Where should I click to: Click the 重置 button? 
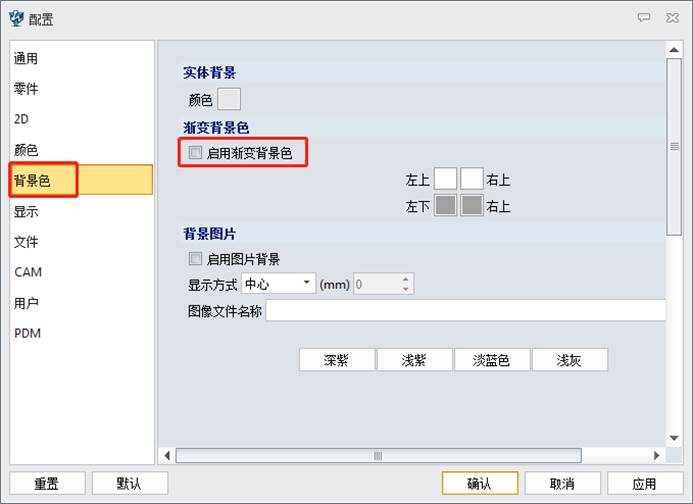tap(46, 484)
